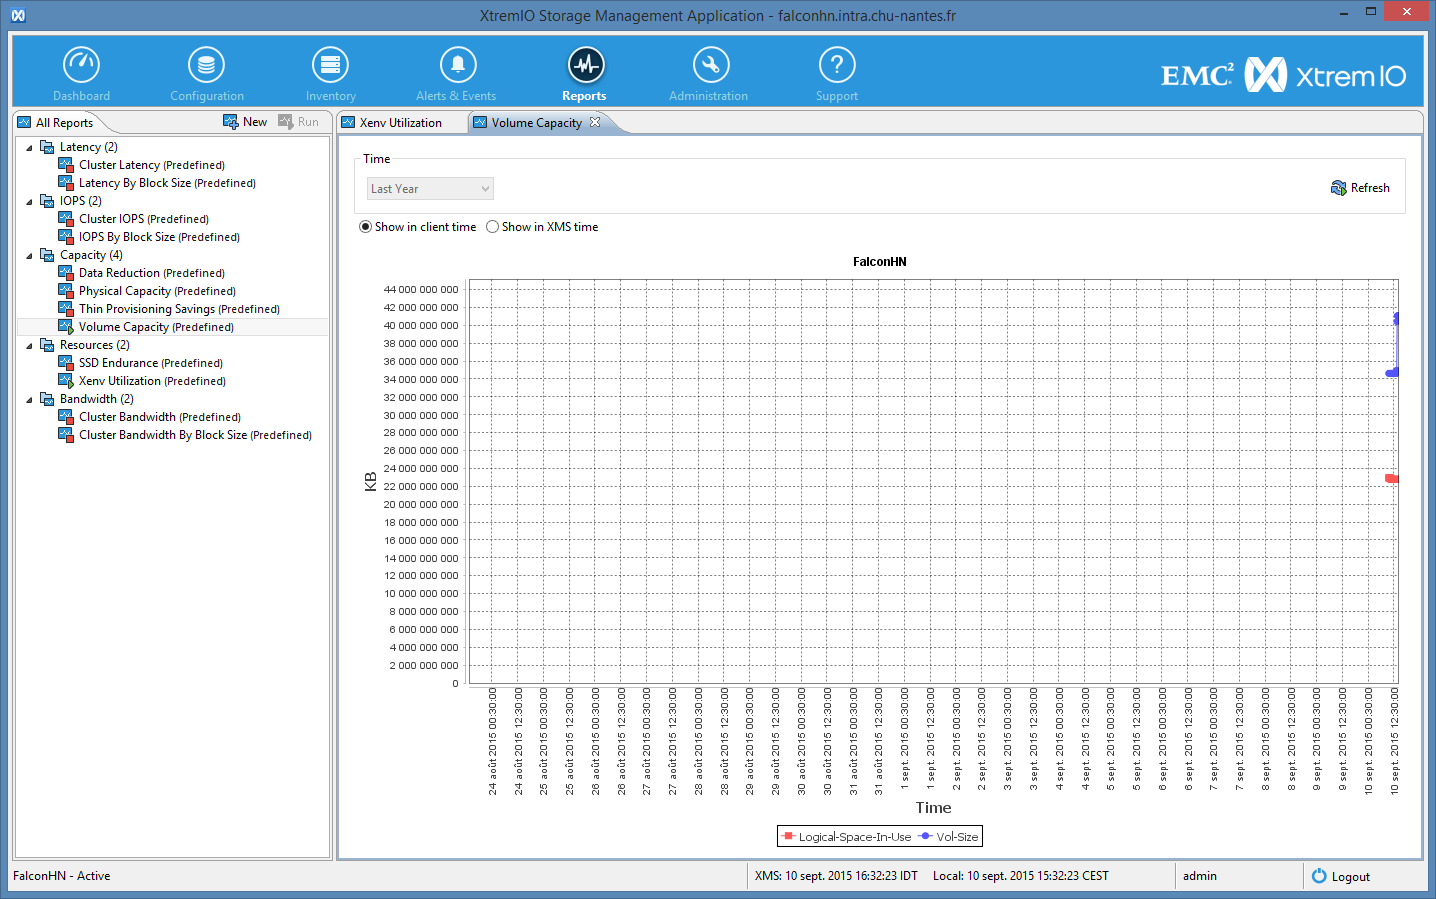This screenshot has height=899, width=1436.
Task: Click the Support question mark icon
Action: coord(836,65)
